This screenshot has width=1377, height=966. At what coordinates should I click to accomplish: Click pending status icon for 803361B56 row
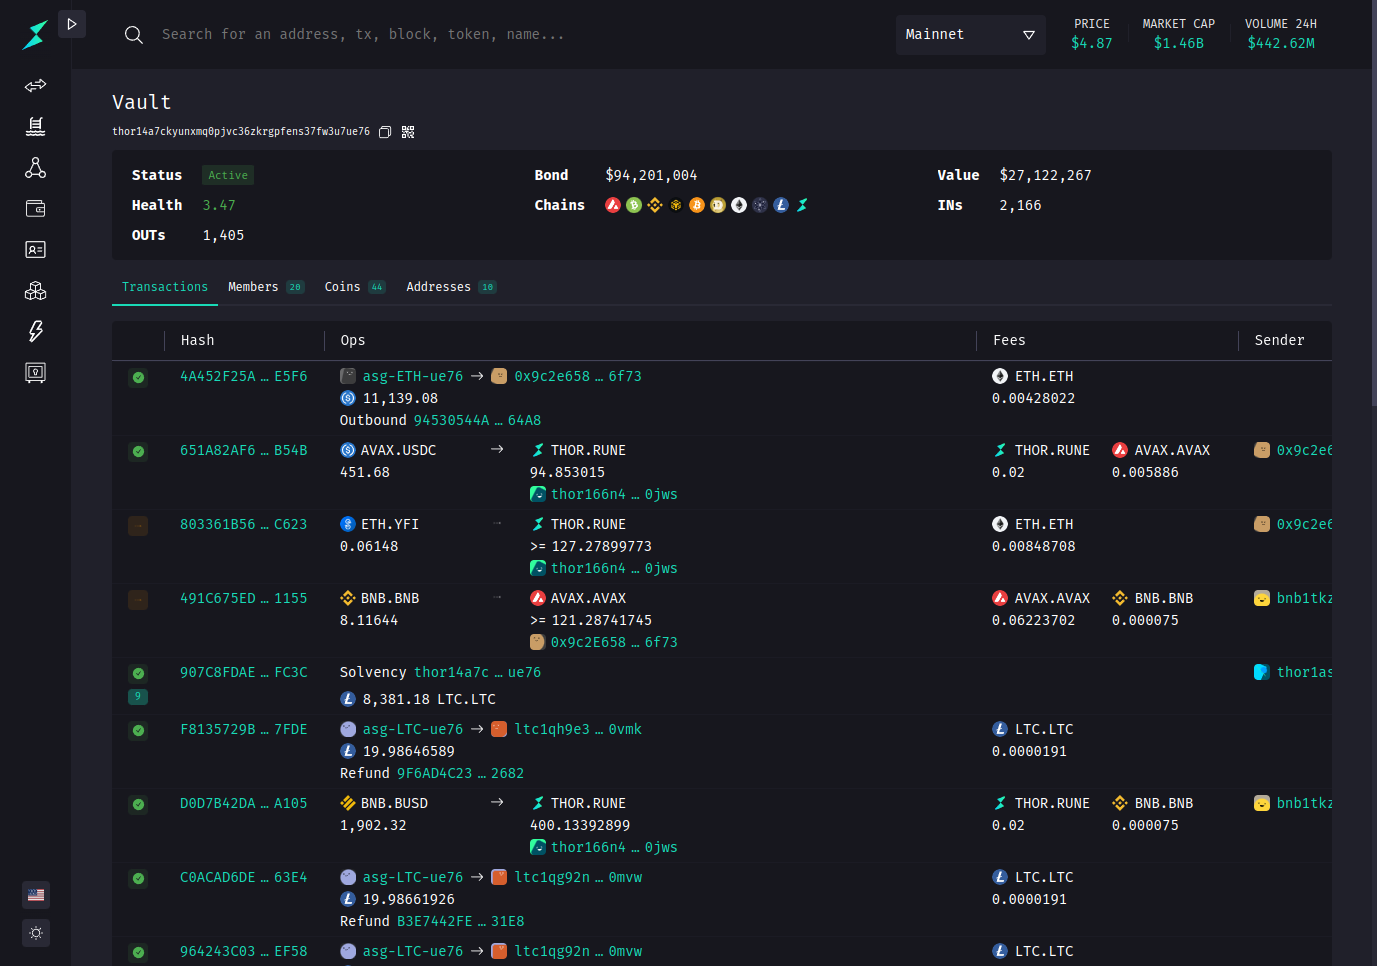pos(138,525)
